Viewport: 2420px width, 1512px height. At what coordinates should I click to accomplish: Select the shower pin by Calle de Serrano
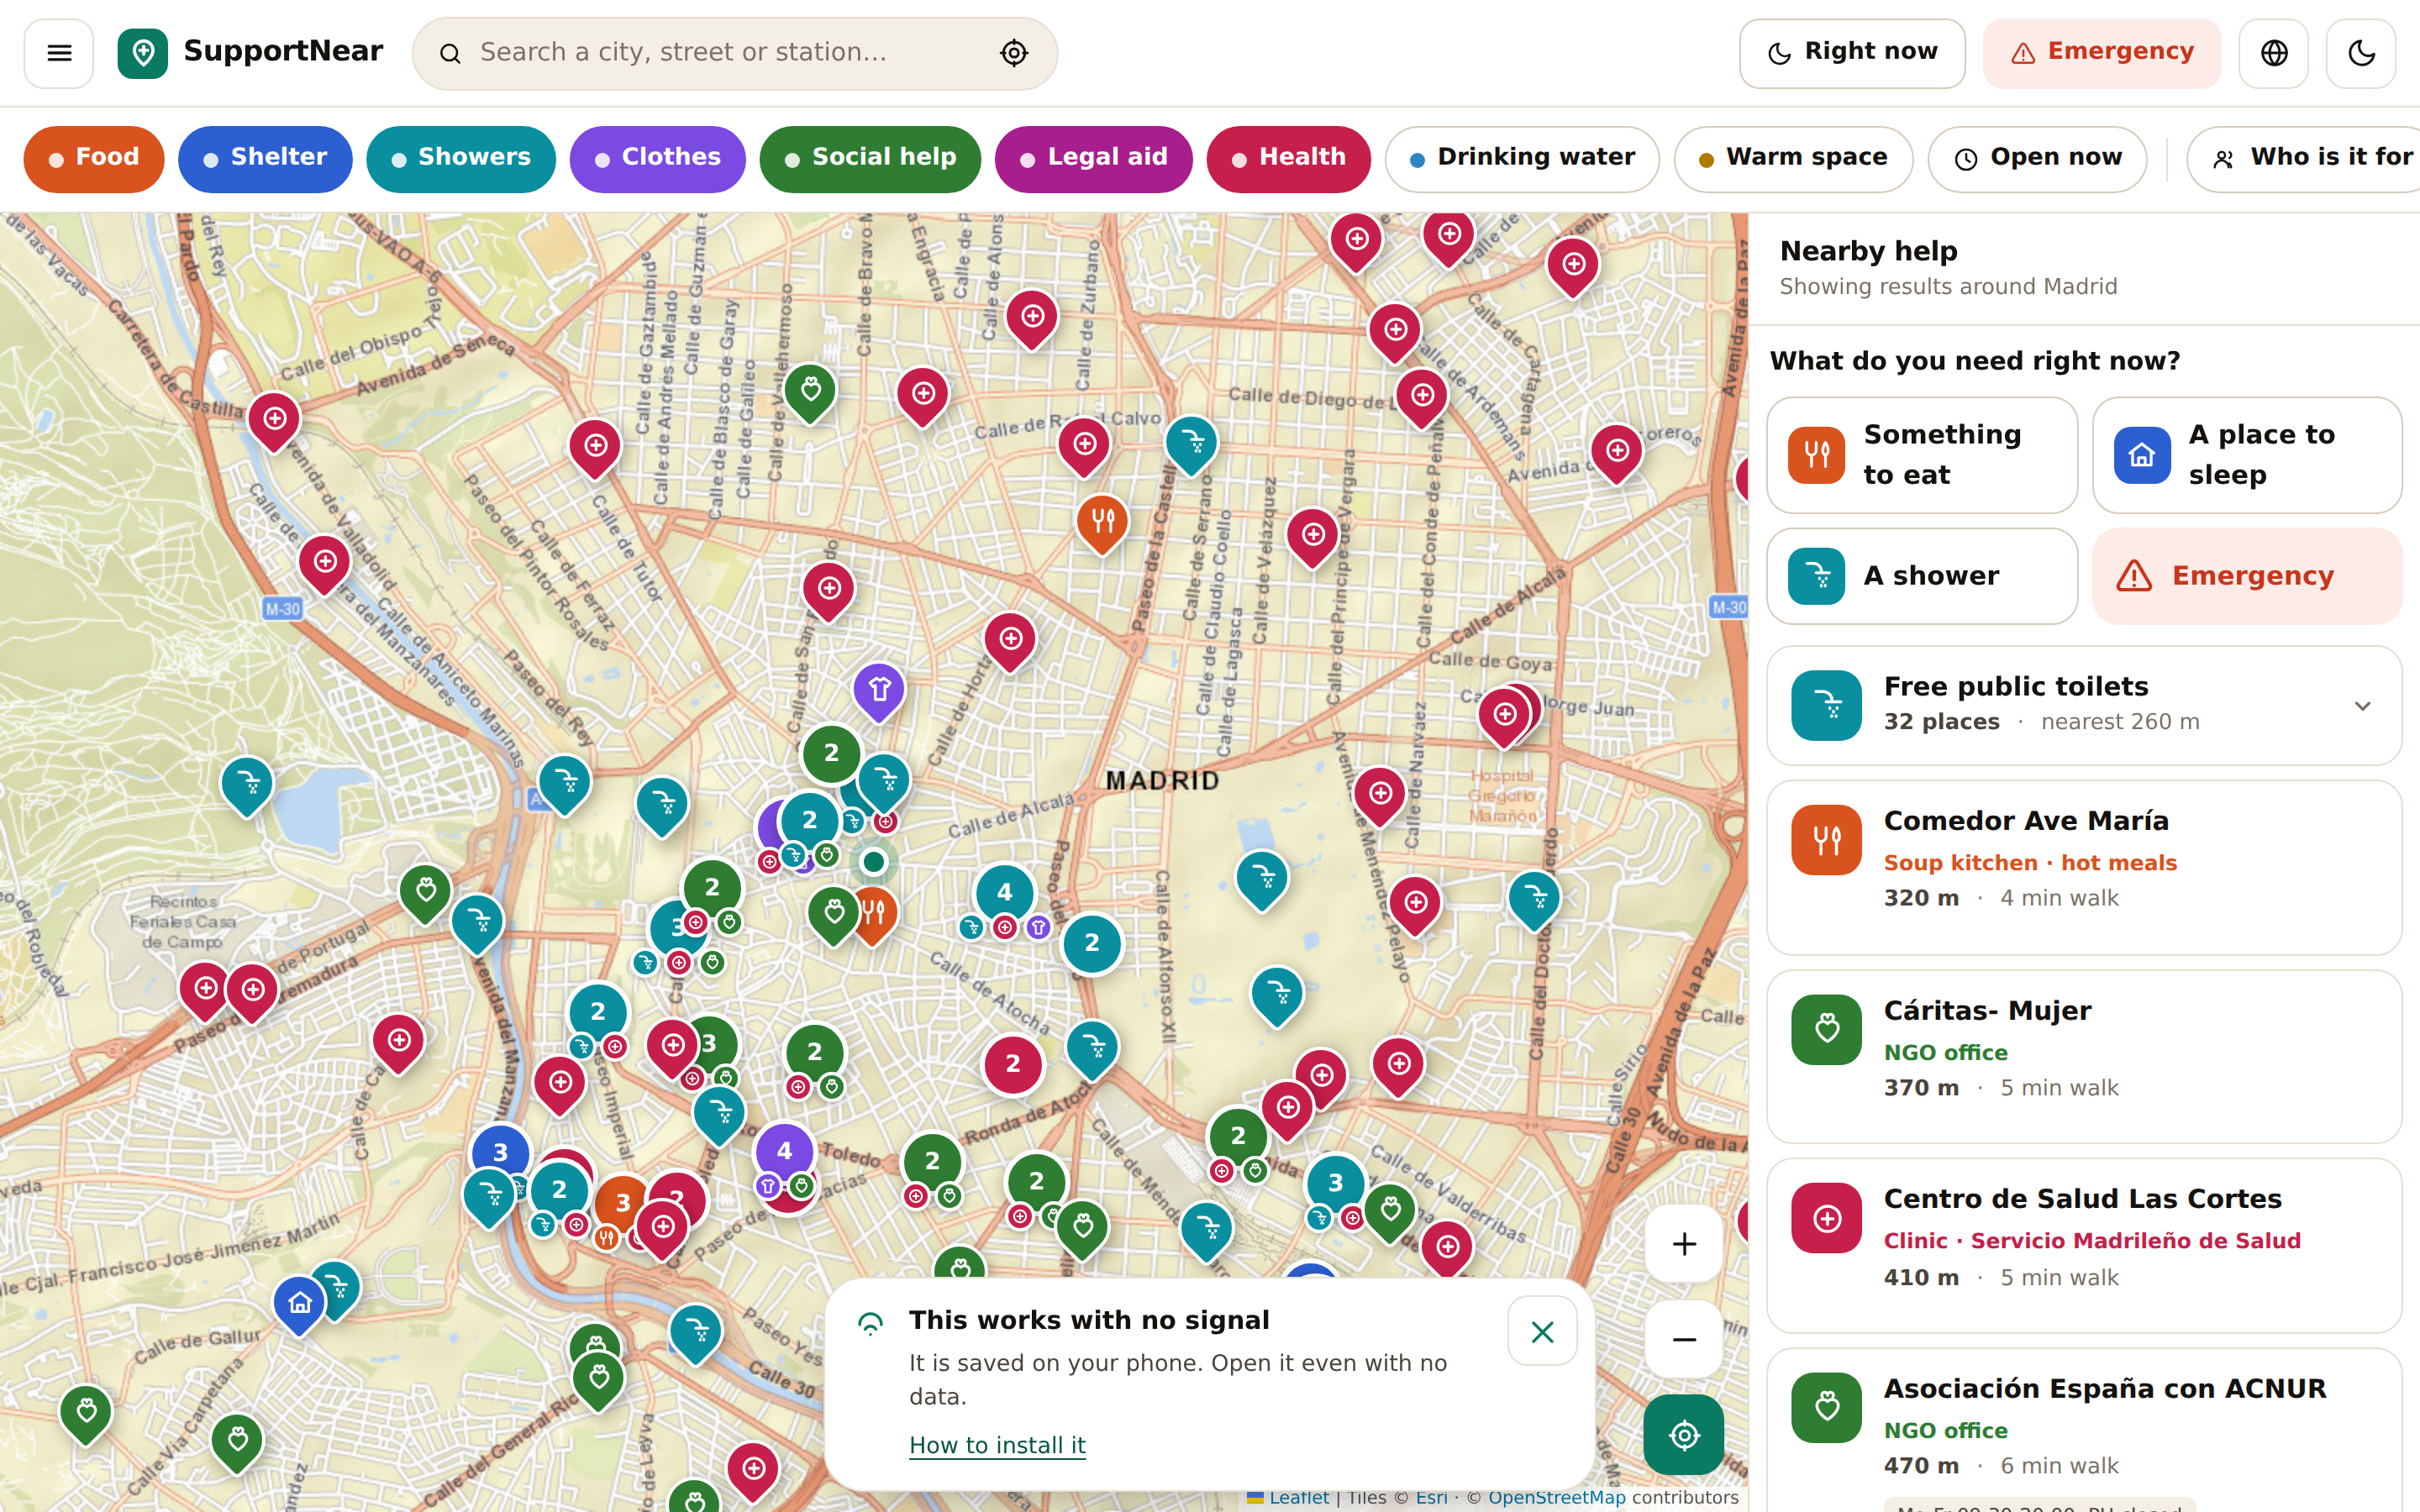click(x=1191, y=443)
